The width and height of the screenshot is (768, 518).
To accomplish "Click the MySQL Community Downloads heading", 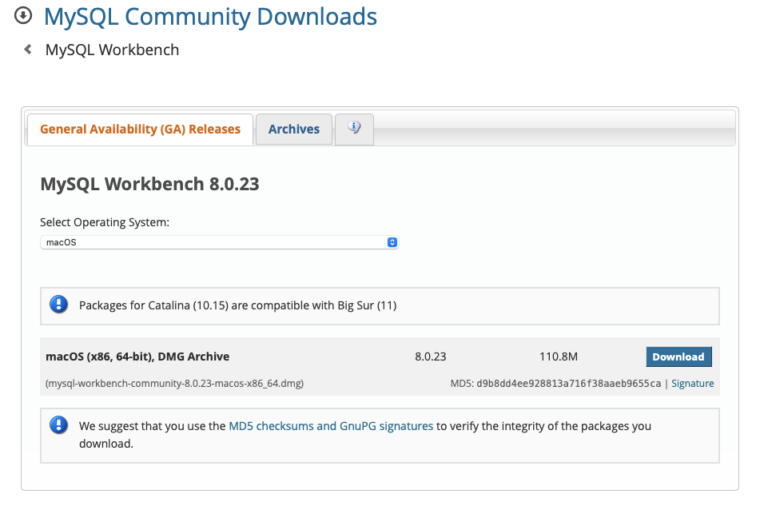I will 211,17.
